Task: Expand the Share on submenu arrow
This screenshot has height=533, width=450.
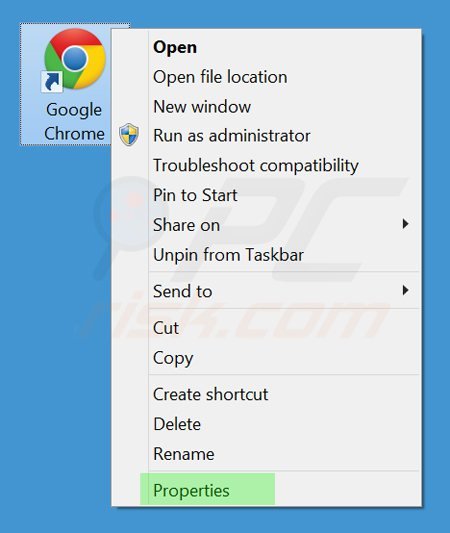Action: pos(405,224)
